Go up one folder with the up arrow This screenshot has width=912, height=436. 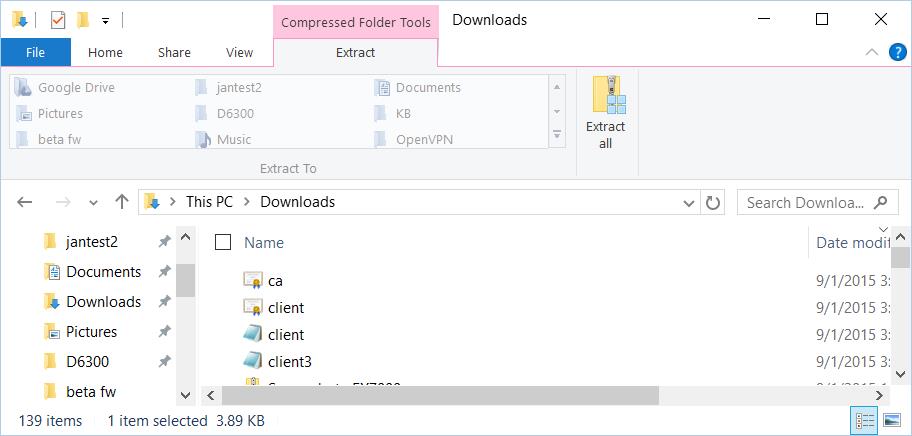click(122, 202)
